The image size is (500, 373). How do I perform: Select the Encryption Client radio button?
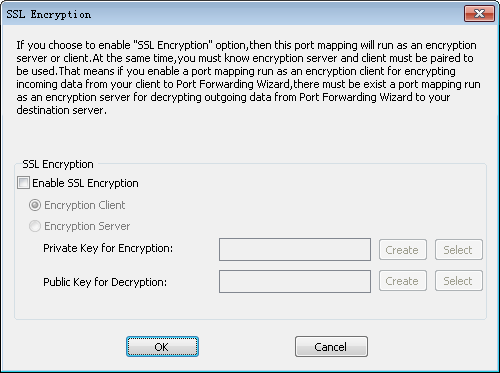tap(35, 205)
